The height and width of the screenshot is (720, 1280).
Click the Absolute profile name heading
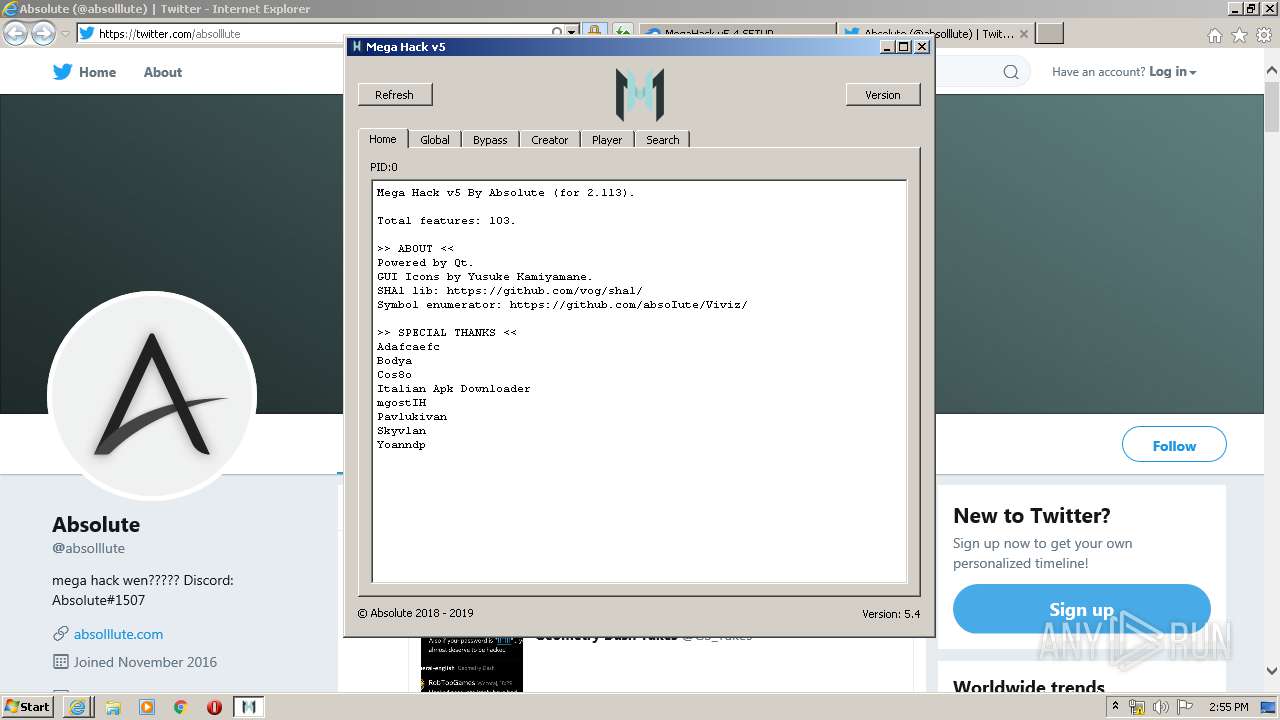pyautogui.click(x=96, y=525)
